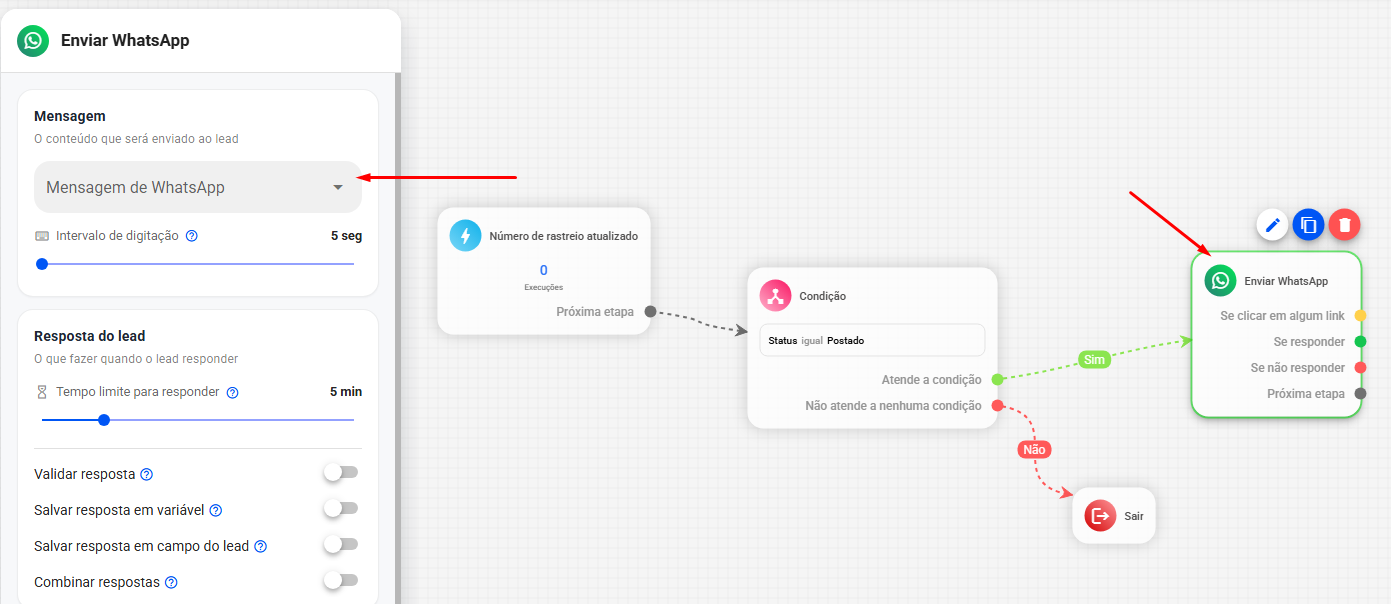
Task: Open help icon next to Validar resposta
Action: point(146,474)
